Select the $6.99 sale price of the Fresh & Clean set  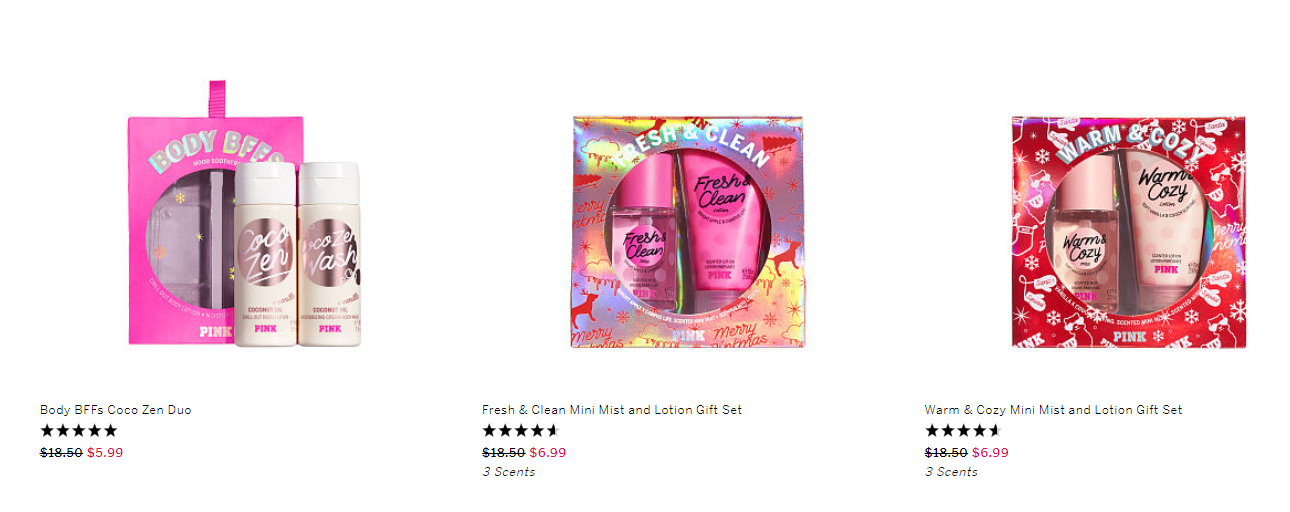pos(548,452)
